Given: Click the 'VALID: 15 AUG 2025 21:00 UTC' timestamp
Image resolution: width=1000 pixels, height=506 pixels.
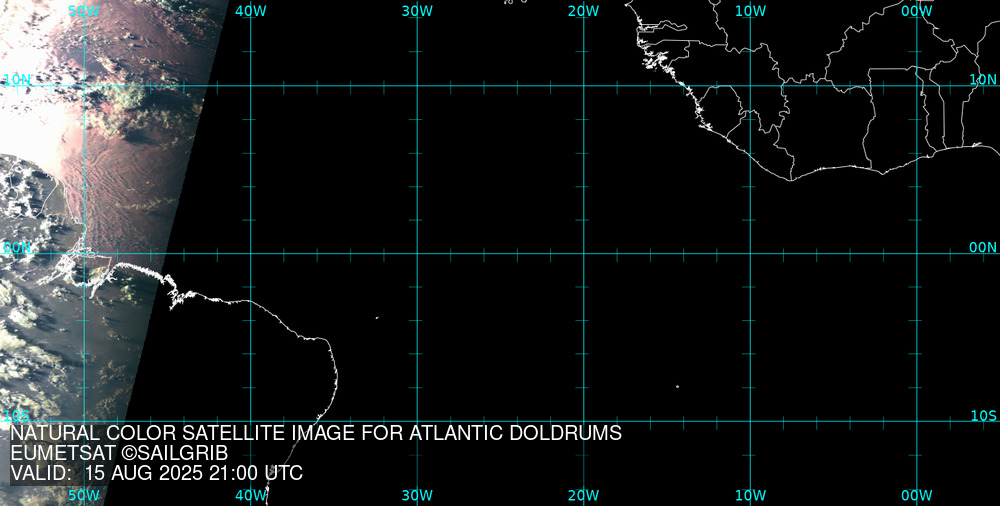Looking at the screenshot, I should tap(156, 473).
